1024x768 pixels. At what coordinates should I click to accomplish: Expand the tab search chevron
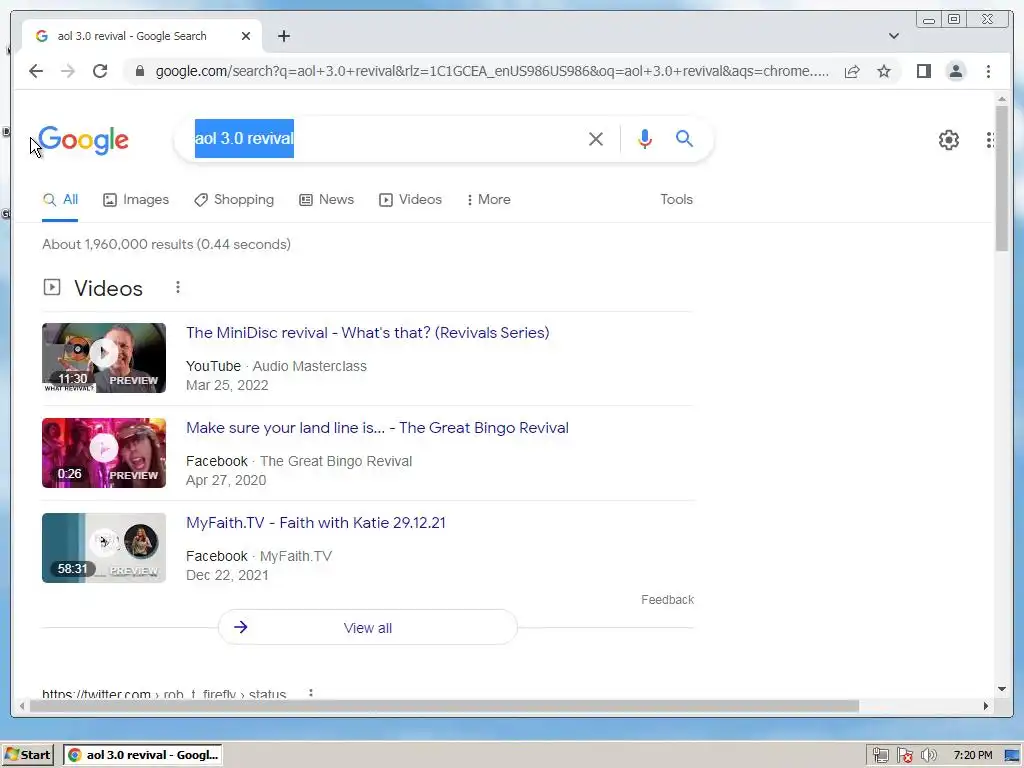pyautogui.click(x=893, y=36)
